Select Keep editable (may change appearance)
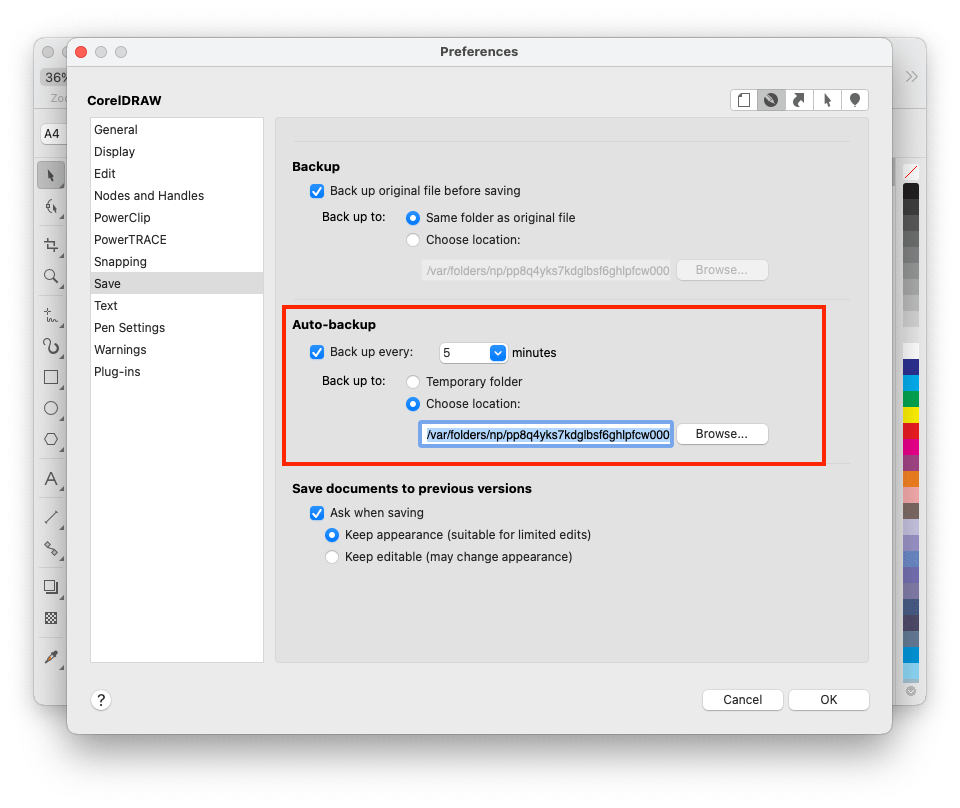Image resolution: width=960 pixels, height=808 pixels. [332, 557]
